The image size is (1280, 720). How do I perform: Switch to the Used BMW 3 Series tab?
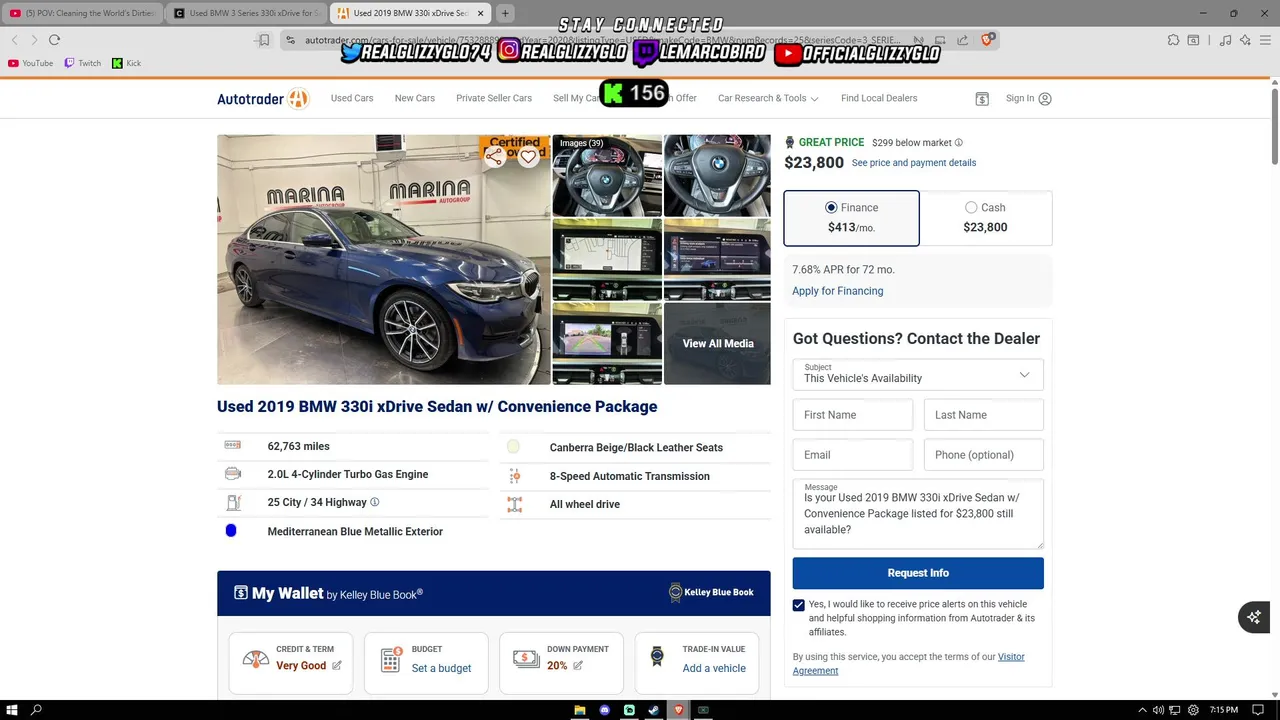tap(247, 13)
